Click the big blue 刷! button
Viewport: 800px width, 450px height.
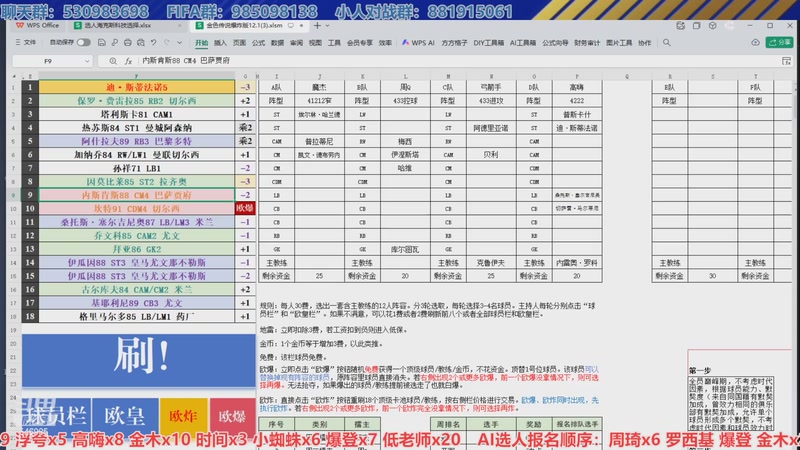tap(139, 360)
